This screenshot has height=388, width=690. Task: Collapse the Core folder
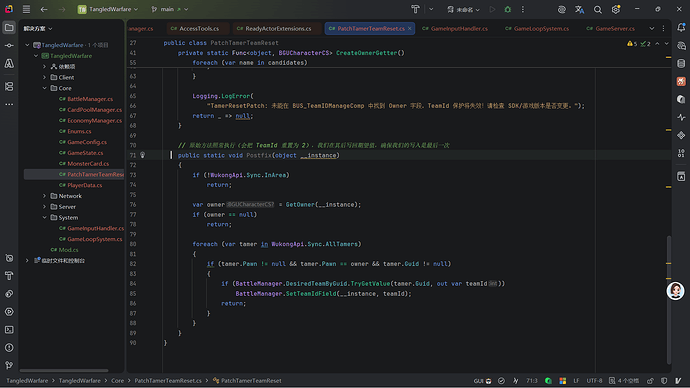pos(44,88)
